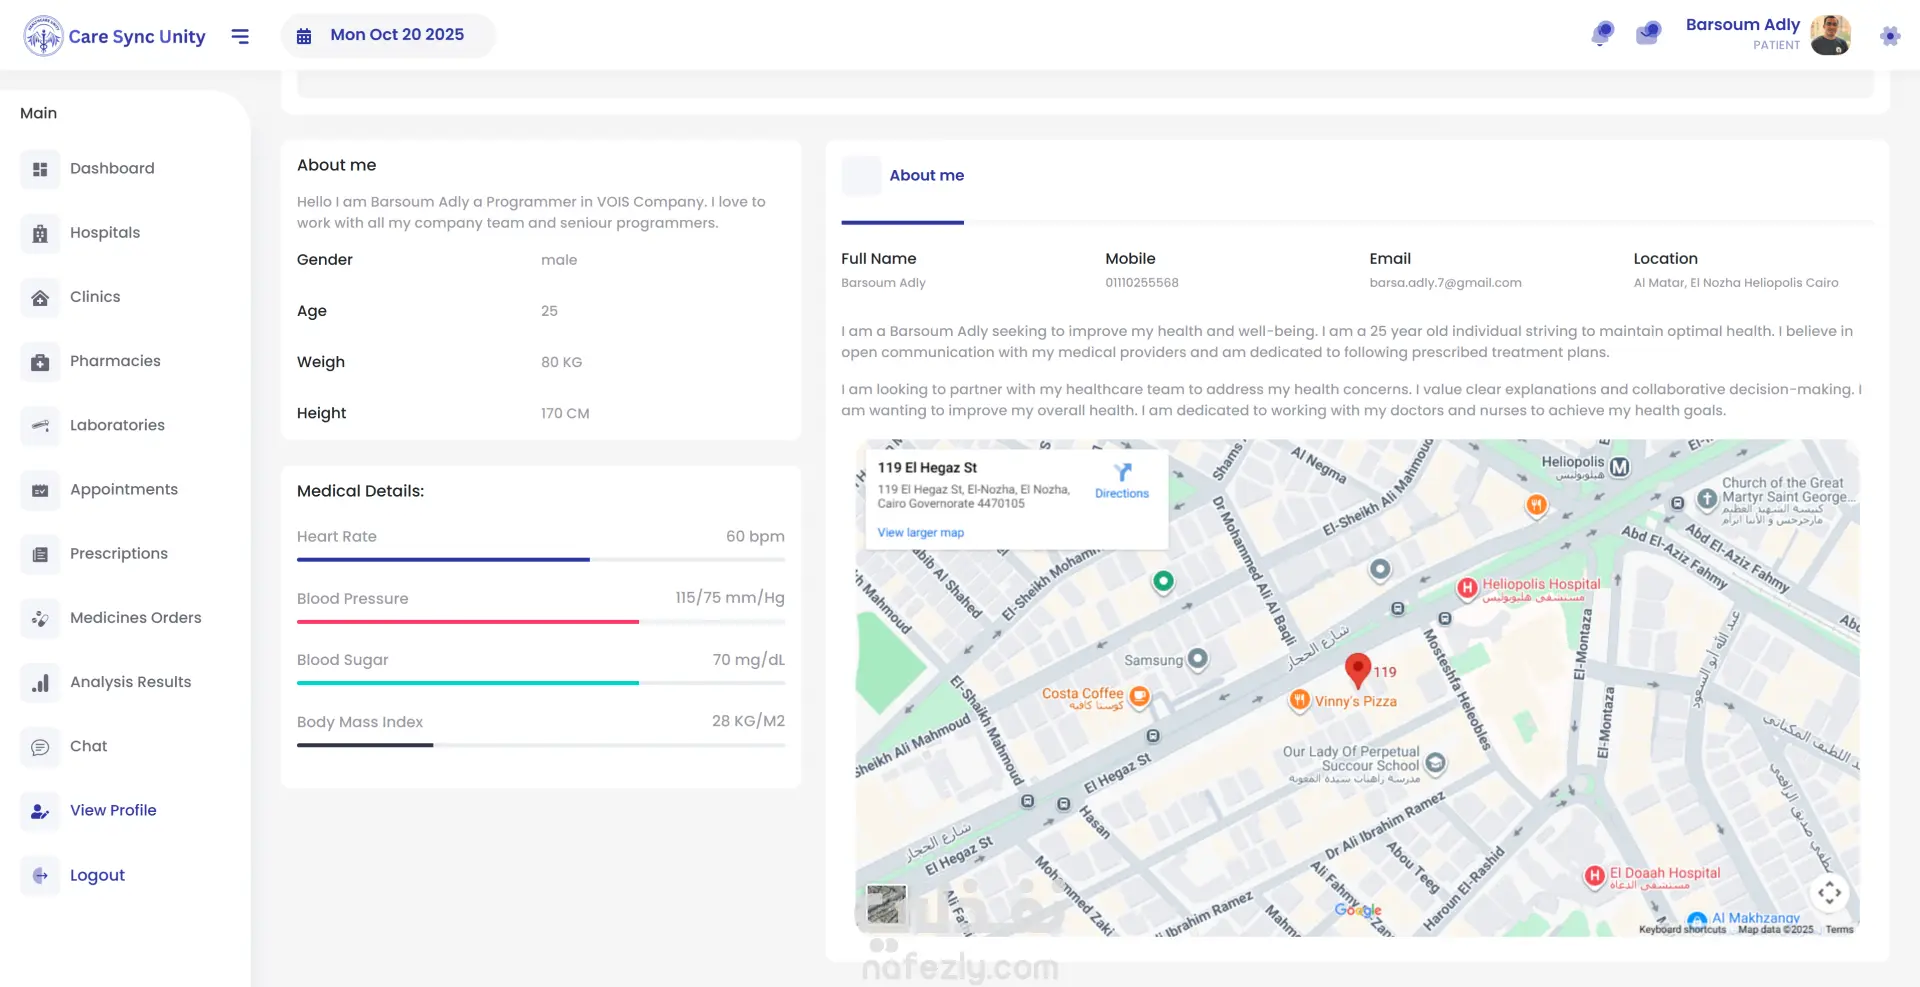
Task: Click the View Profile user icon
Action: point(40,811)
